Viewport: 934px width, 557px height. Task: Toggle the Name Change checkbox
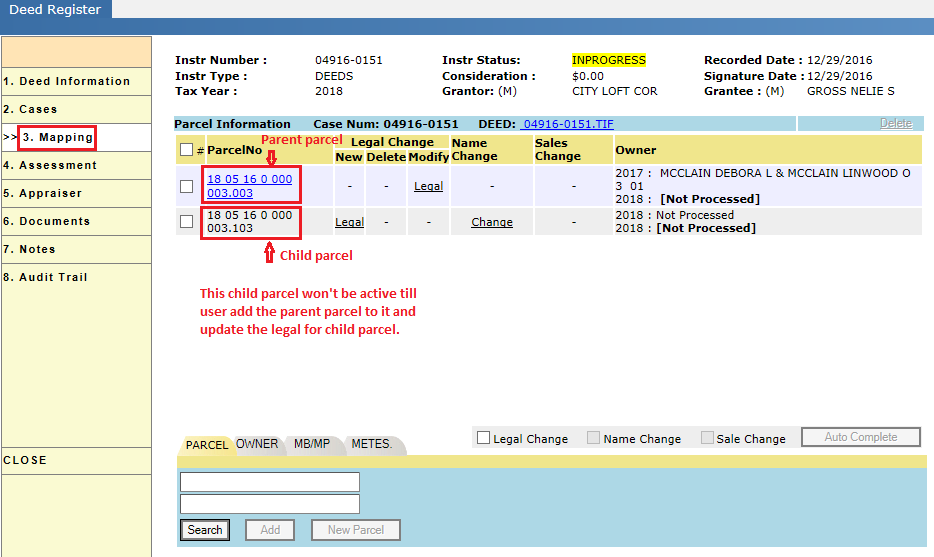click(x=593, y=438)
